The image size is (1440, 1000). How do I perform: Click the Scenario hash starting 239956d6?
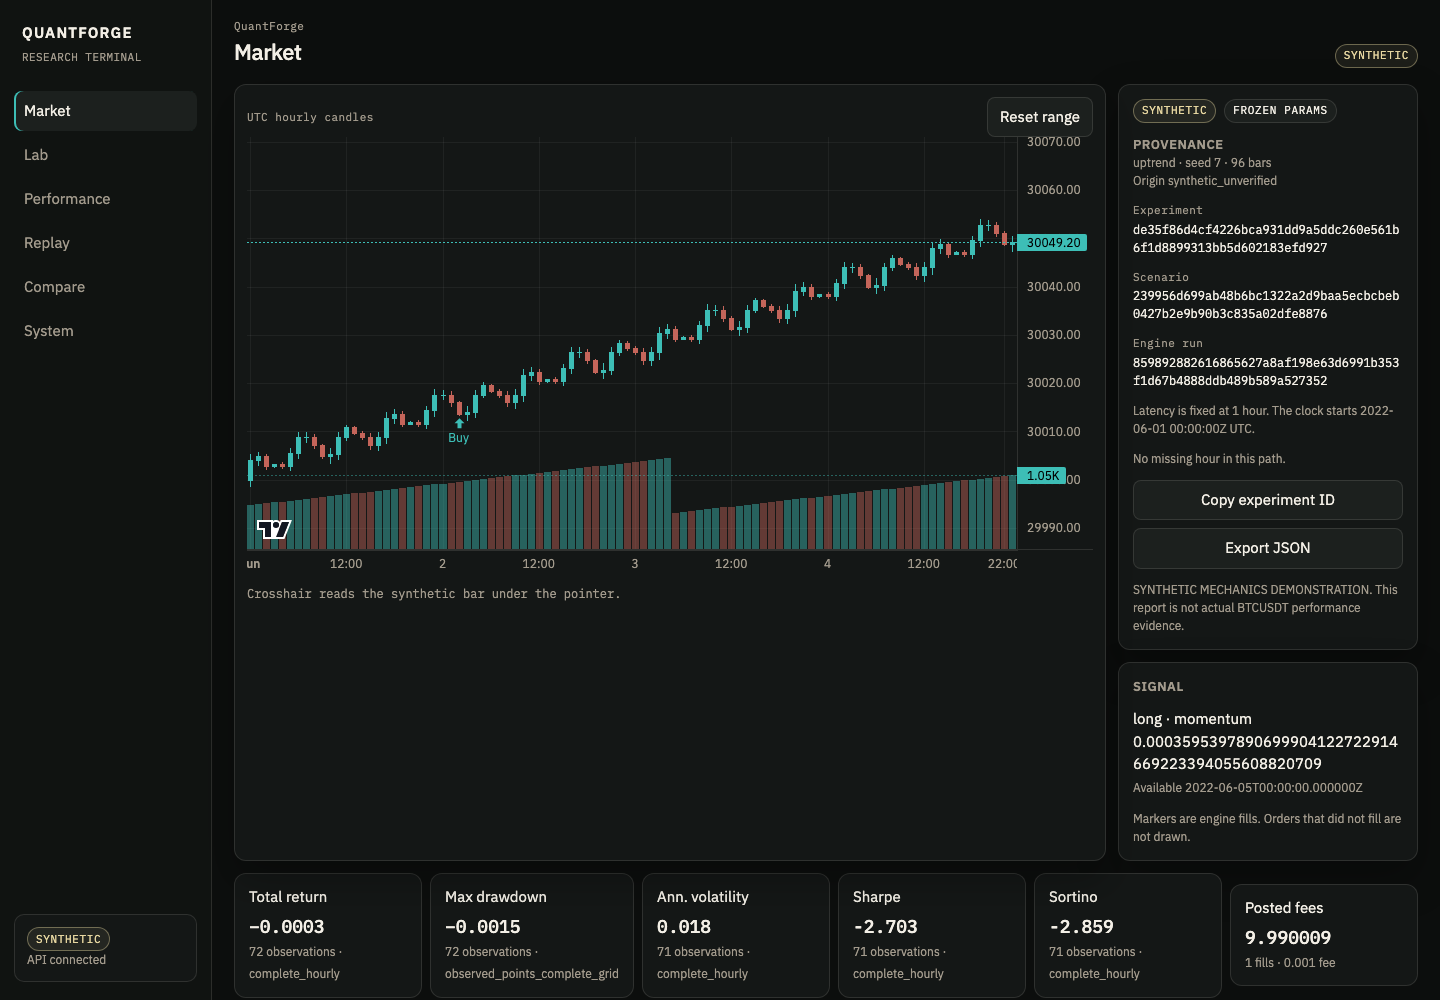coord(1266,305)
